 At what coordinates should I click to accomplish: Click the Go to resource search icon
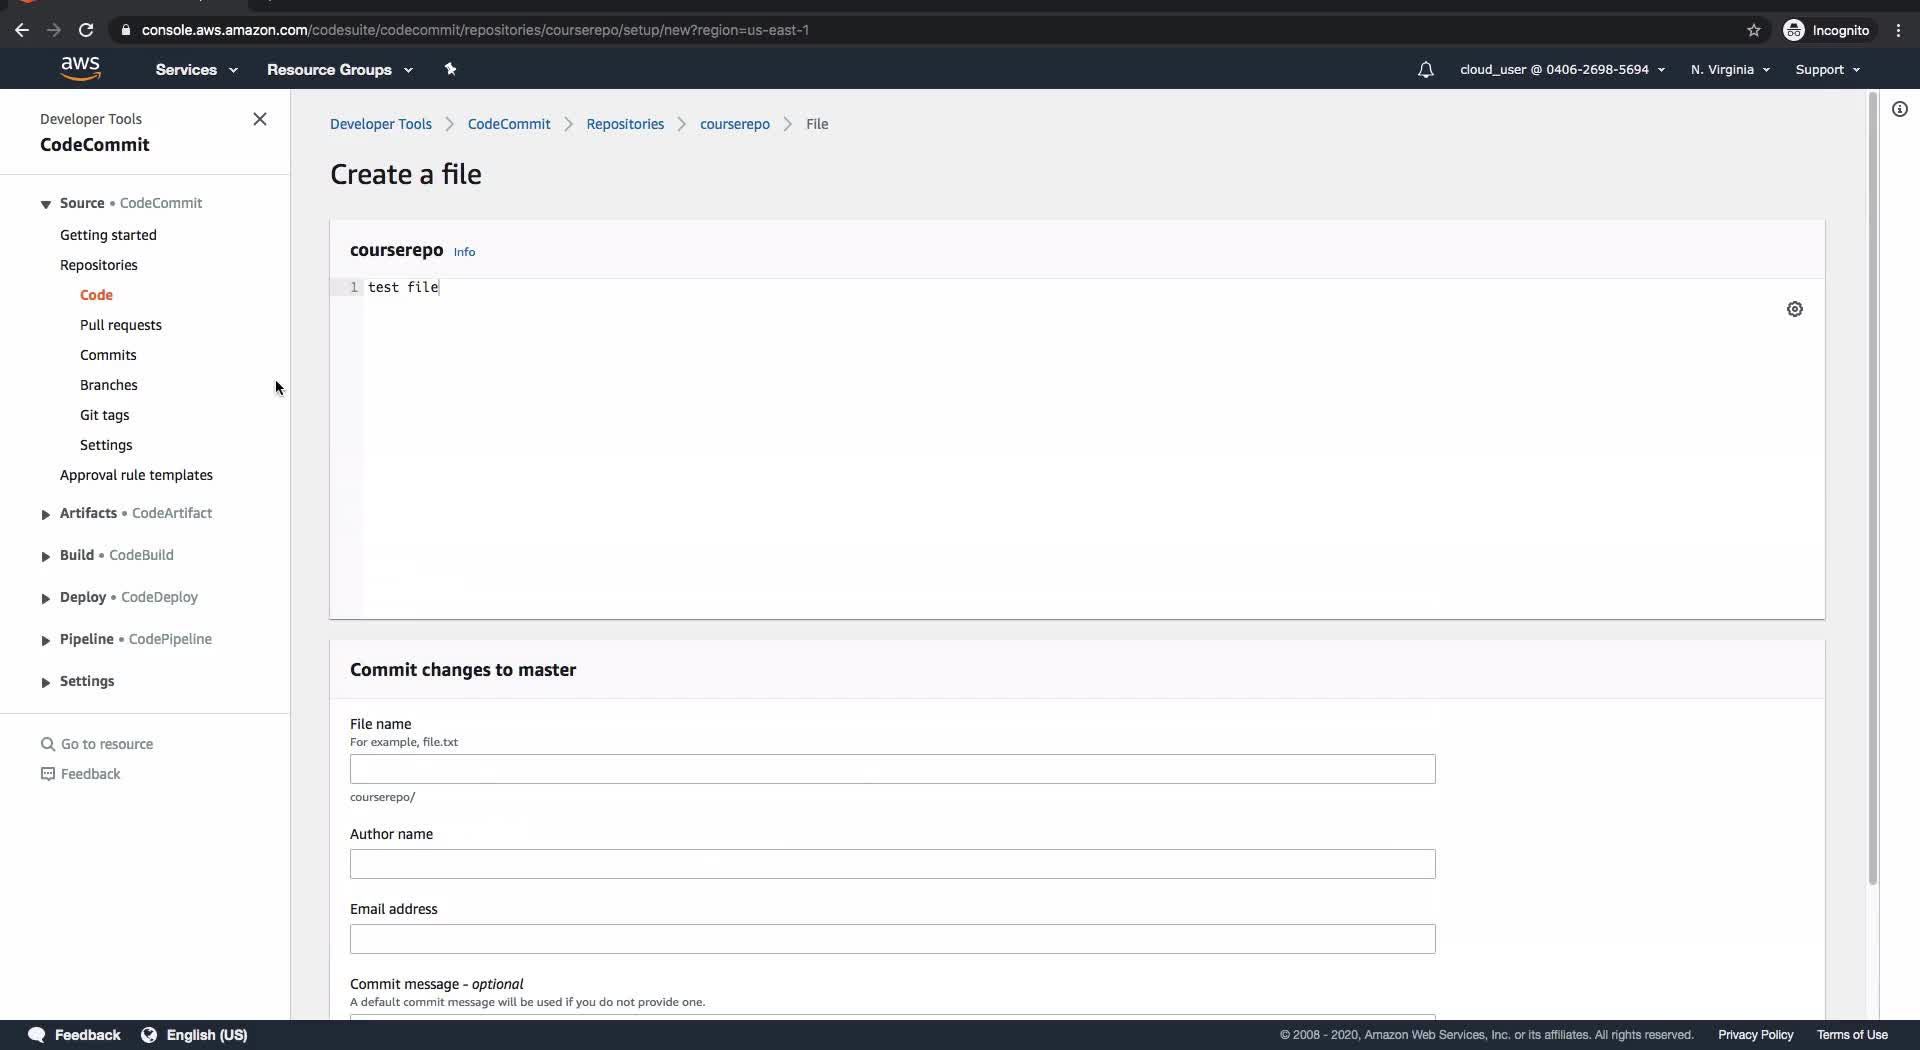point(47,744)
